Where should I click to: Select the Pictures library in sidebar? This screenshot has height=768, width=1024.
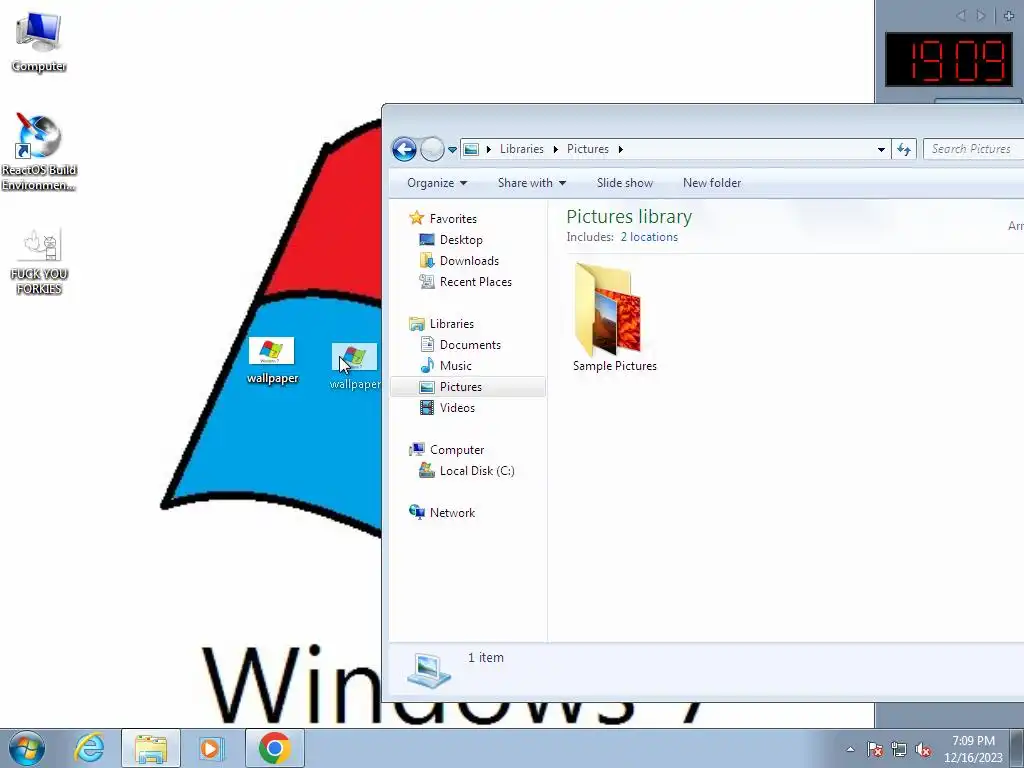coord(468,387)
